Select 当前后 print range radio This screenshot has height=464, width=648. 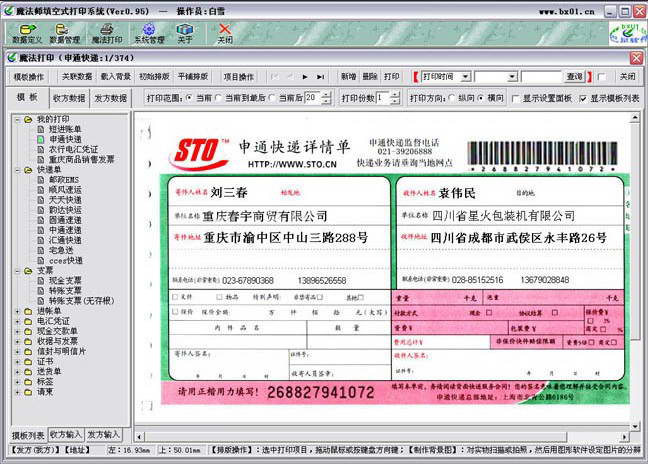point(272,98)
